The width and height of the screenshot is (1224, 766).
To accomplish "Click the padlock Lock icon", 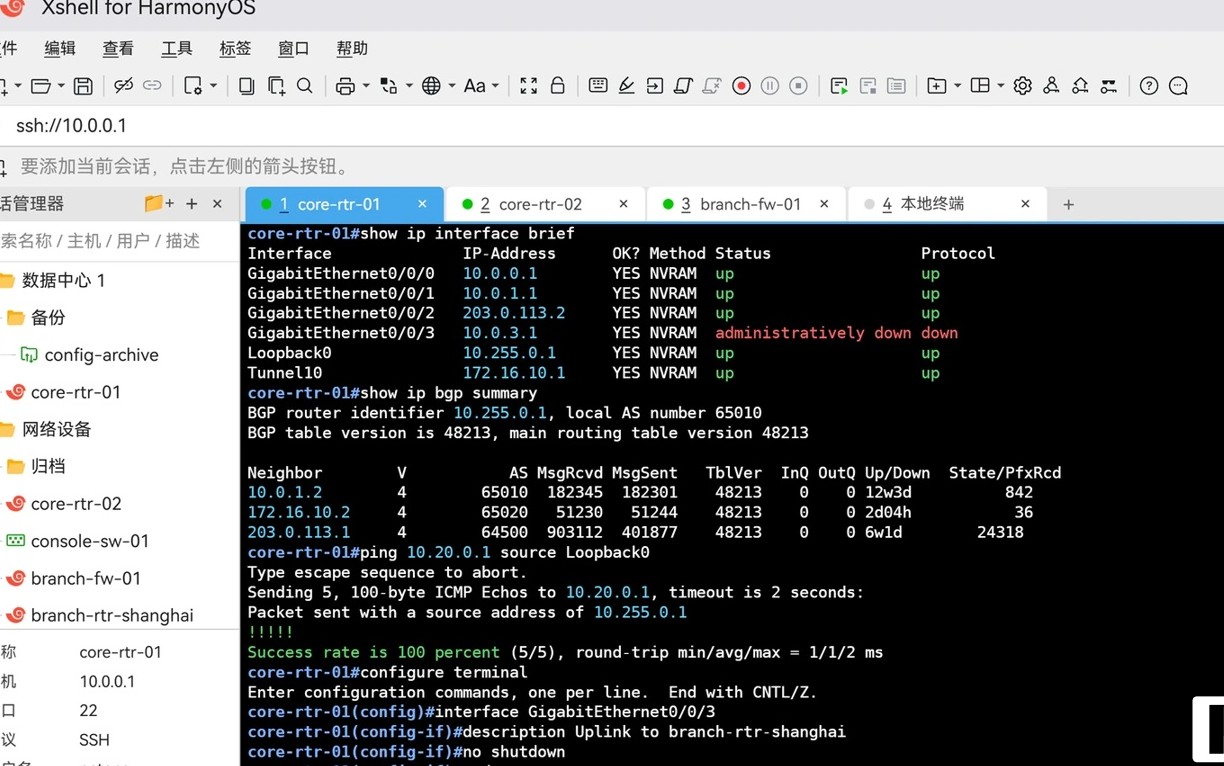I will click(558, 86).
